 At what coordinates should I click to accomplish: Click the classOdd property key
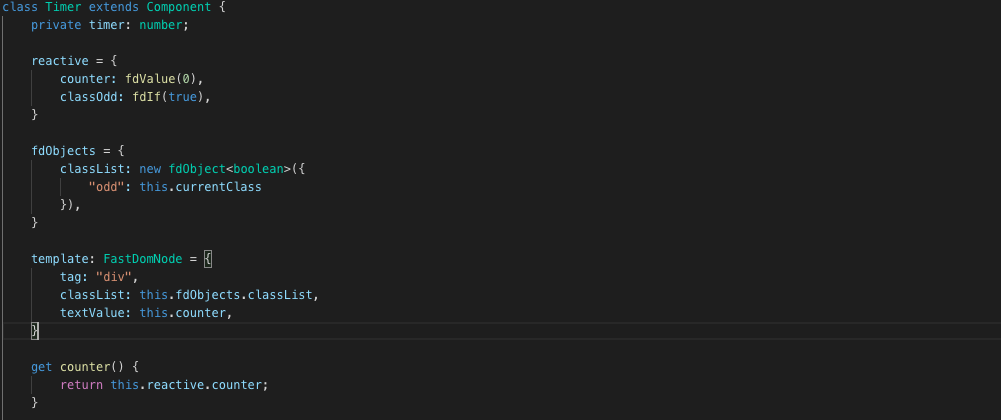92,97
